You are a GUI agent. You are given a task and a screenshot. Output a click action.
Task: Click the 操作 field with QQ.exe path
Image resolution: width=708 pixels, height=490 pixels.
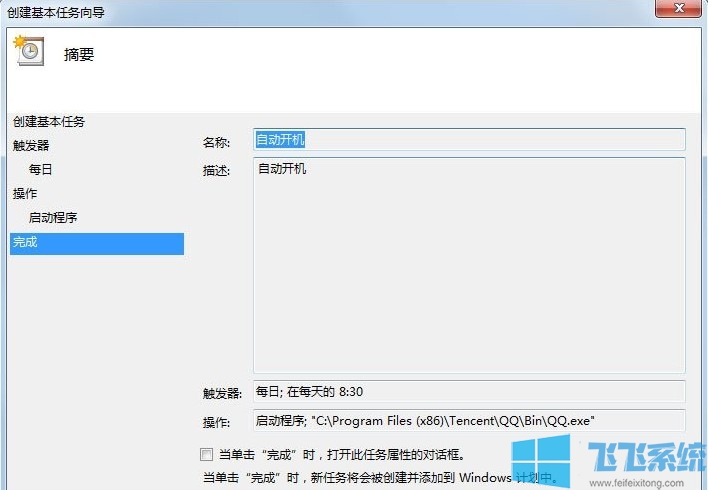pos(469,420)
